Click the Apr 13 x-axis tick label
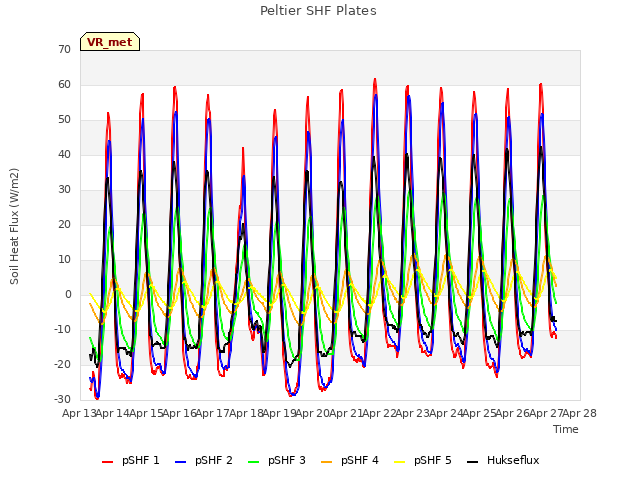Viewport: 640px width, 480px height. tap(80, 413)
